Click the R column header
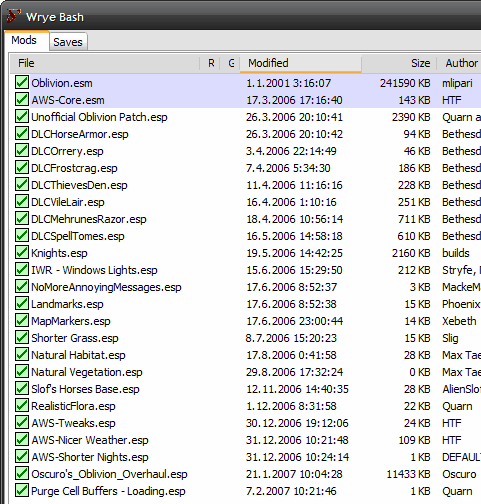481x504 pixels. coord(211,63)
